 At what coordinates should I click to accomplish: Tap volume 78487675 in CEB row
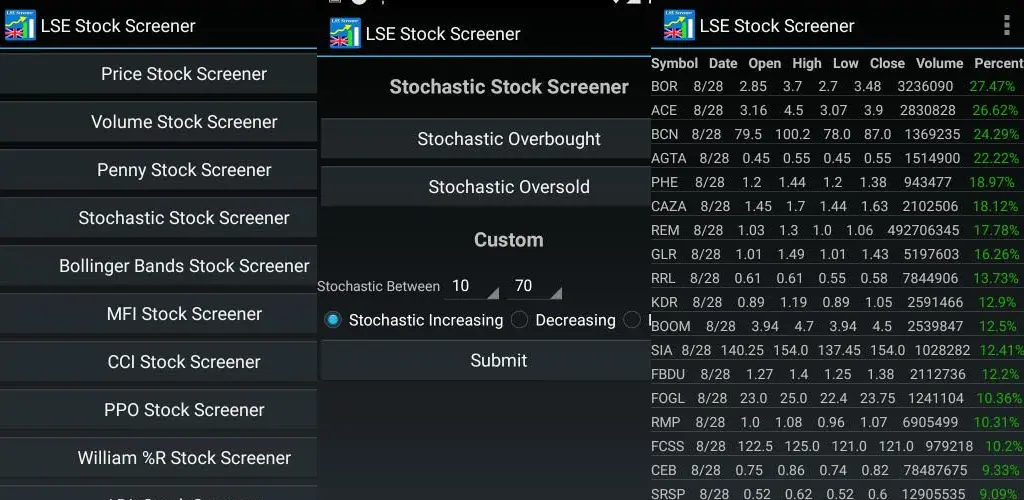(935, 471)
